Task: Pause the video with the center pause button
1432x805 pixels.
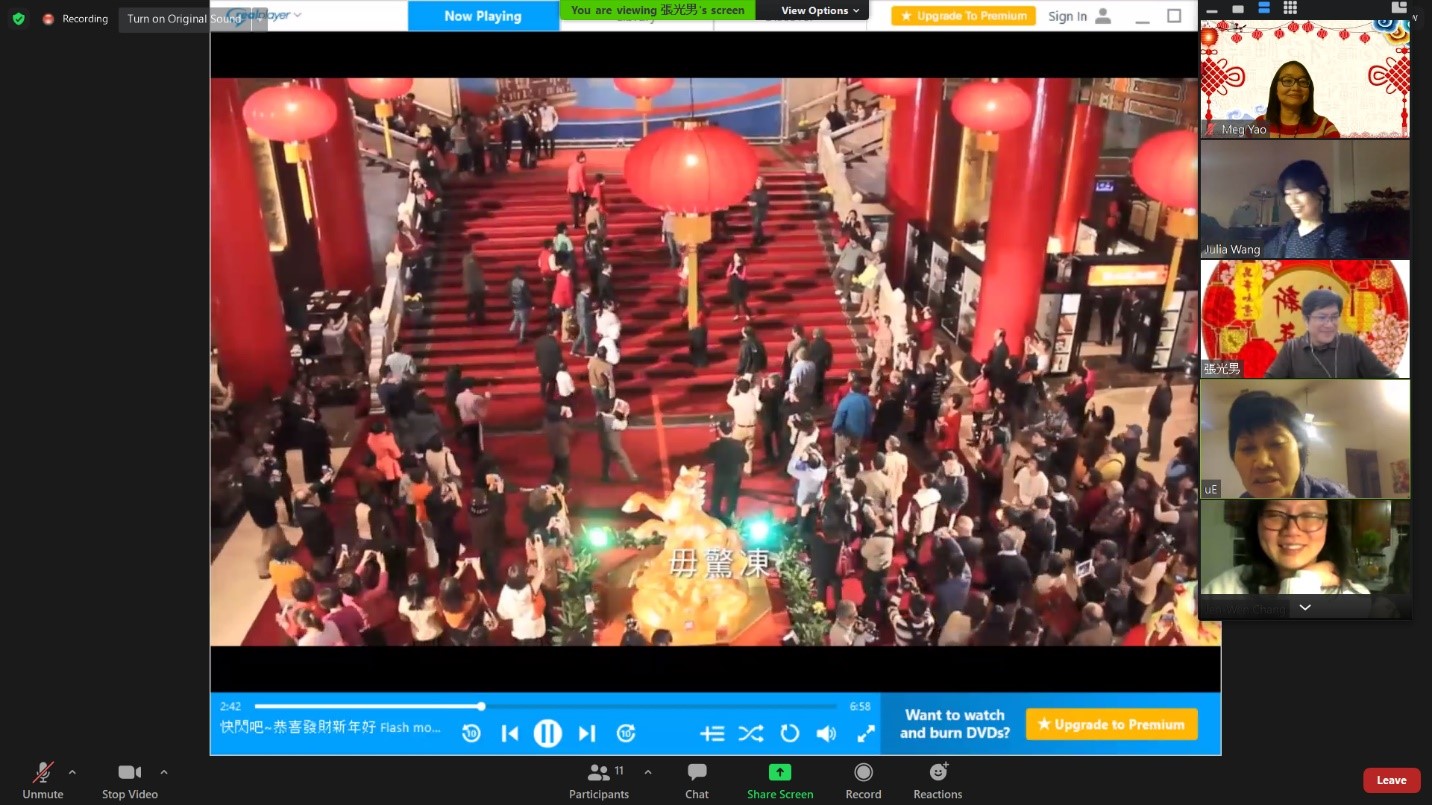Action: point(547,733)
